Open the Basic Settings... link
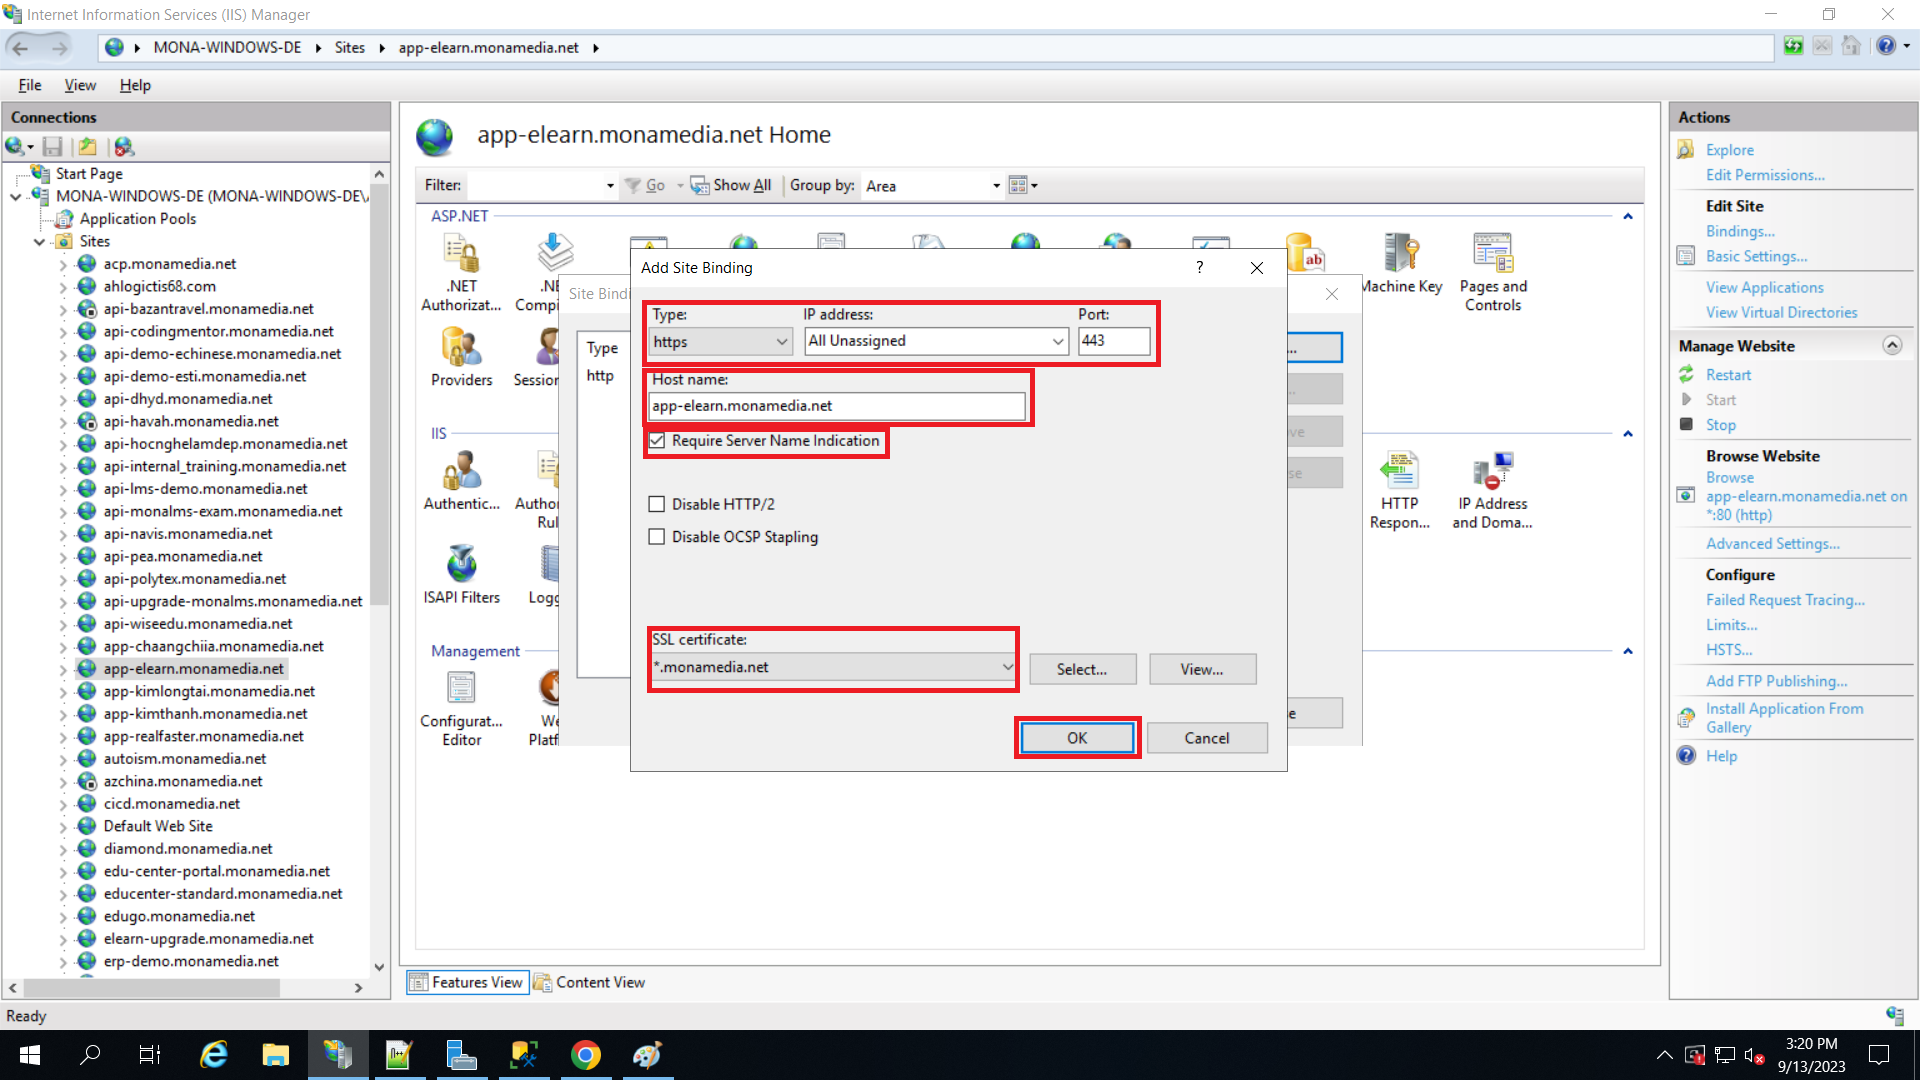The image size is (1920, 1080). tap(1756, 256)
